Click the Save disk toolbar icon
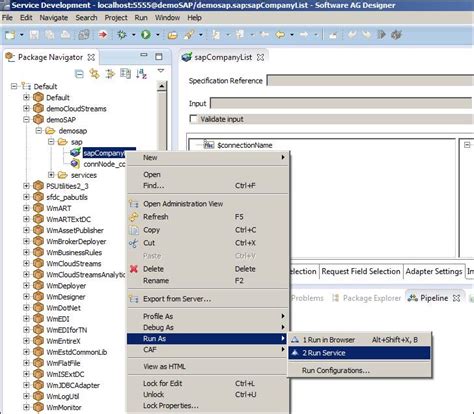The height and width of the screenshot is (414, 474). 34,35
